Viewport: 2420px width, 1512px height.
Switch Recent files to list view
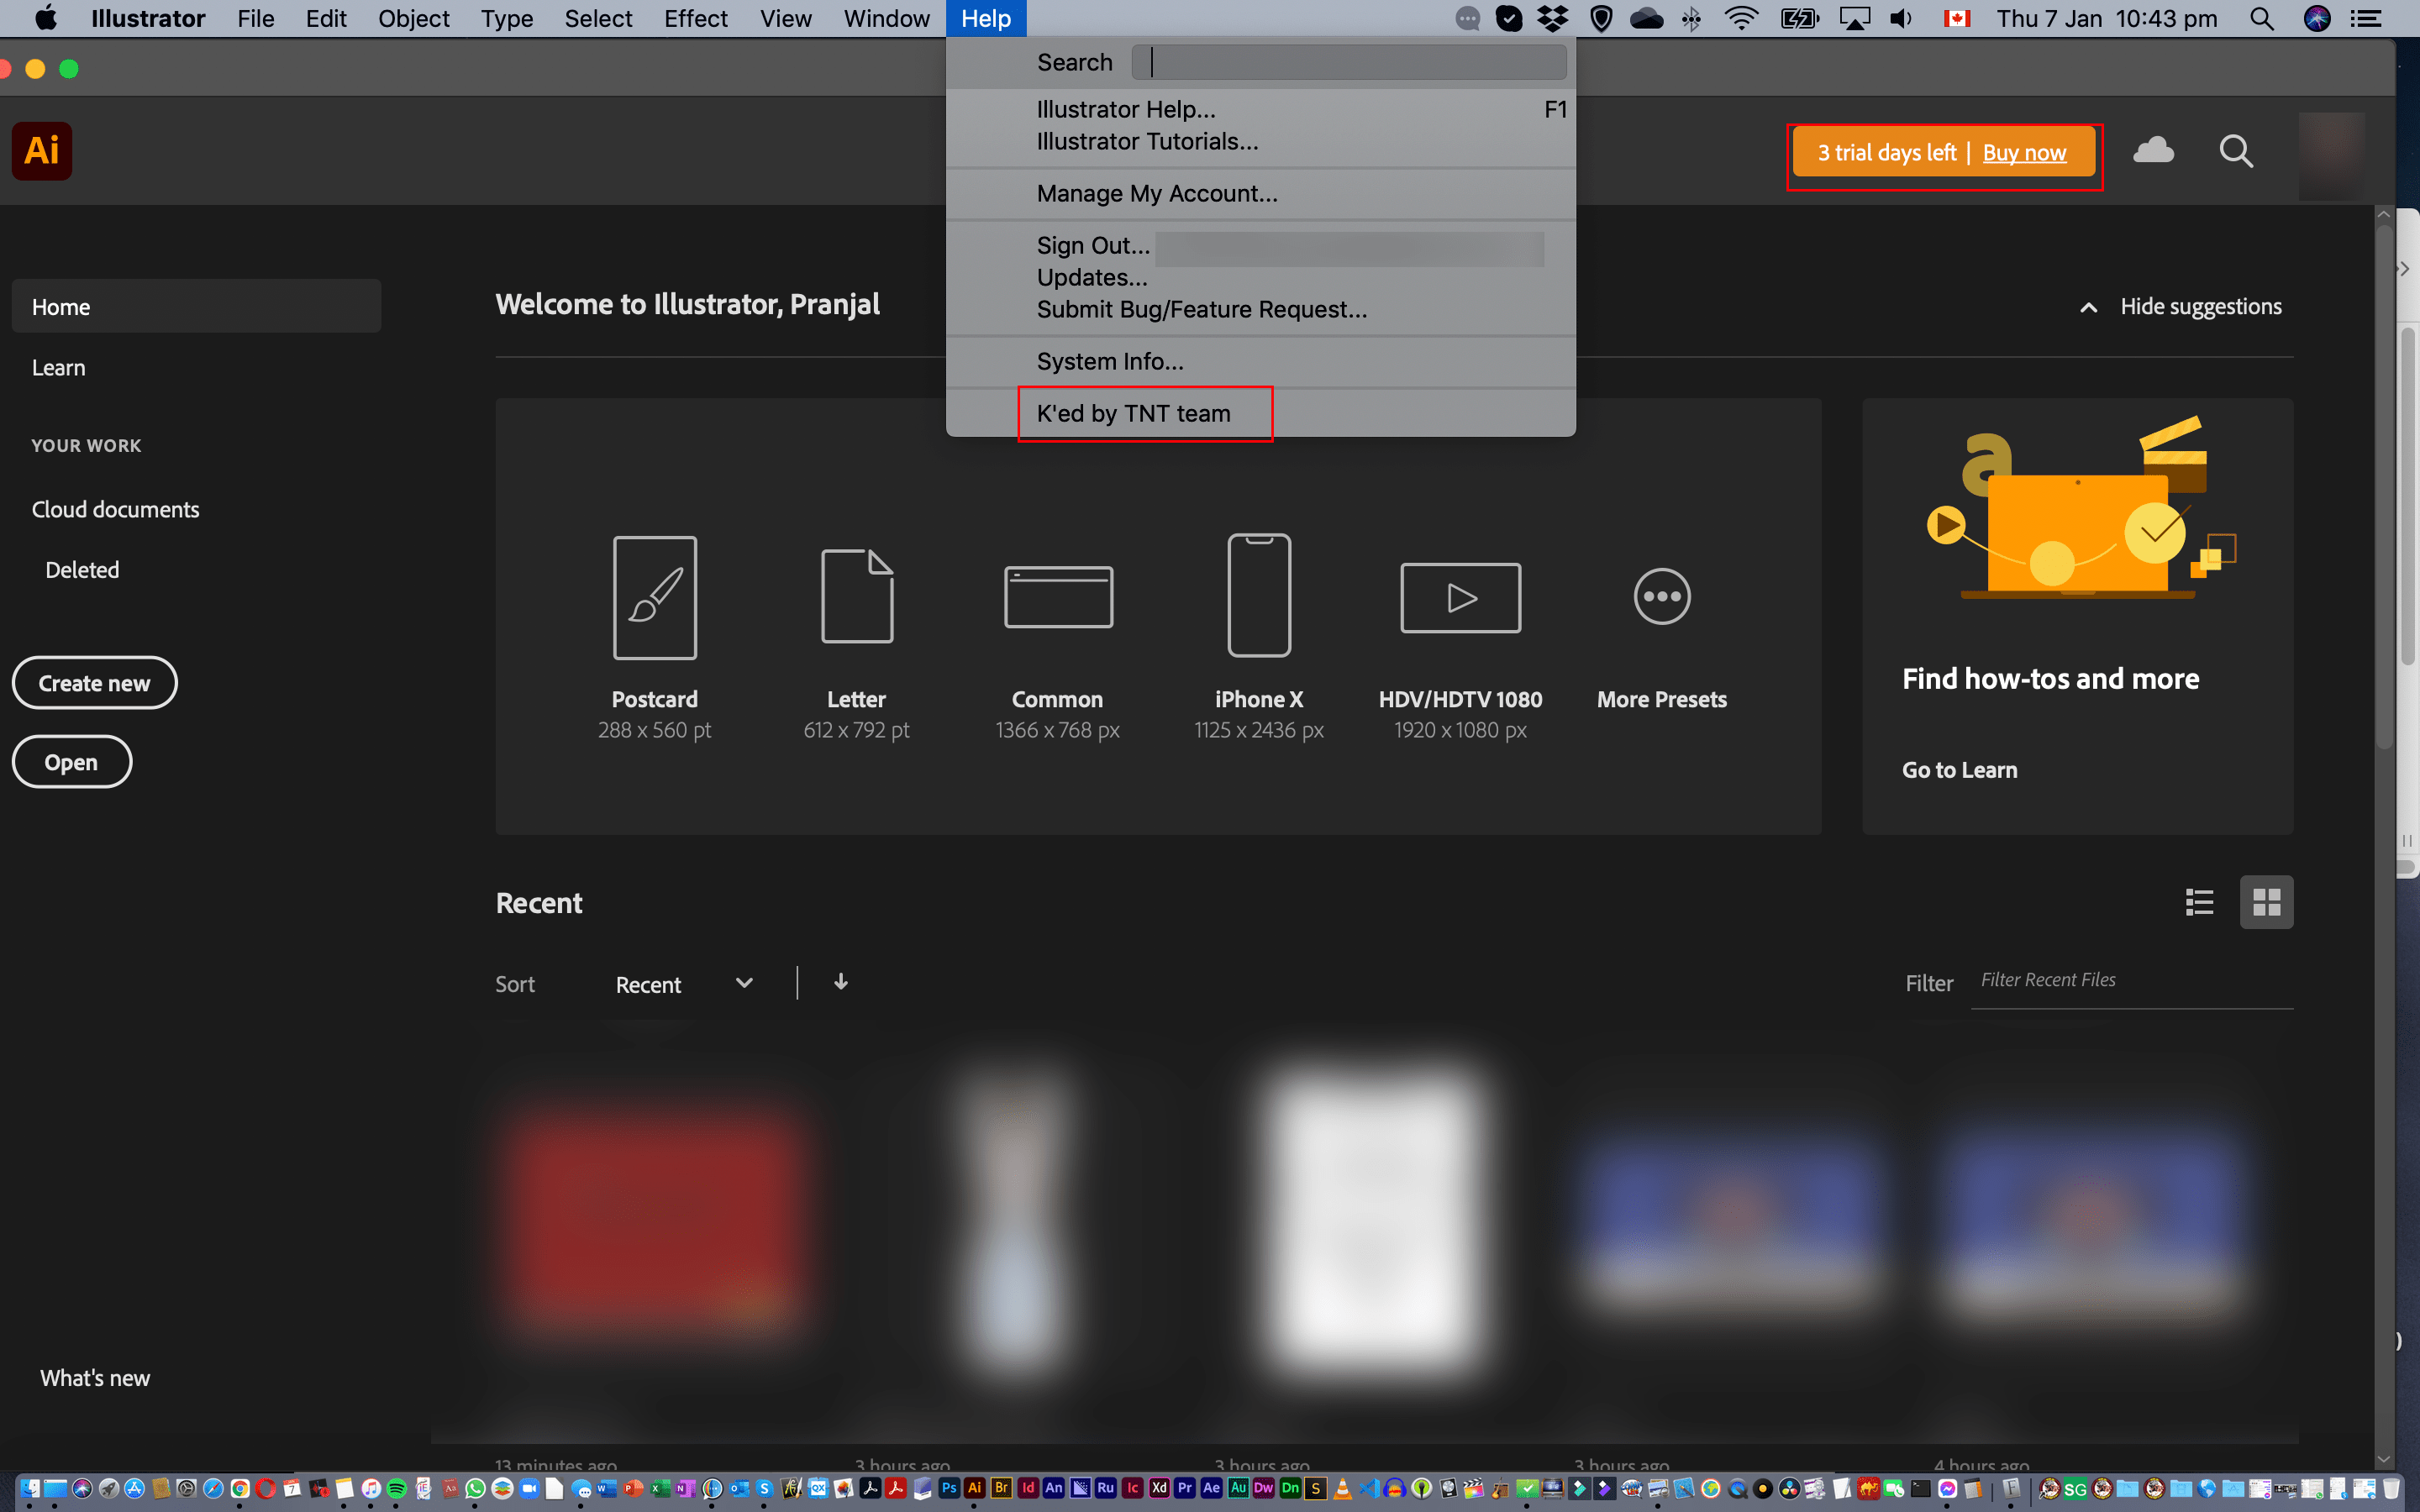[x=2199, y=902]
